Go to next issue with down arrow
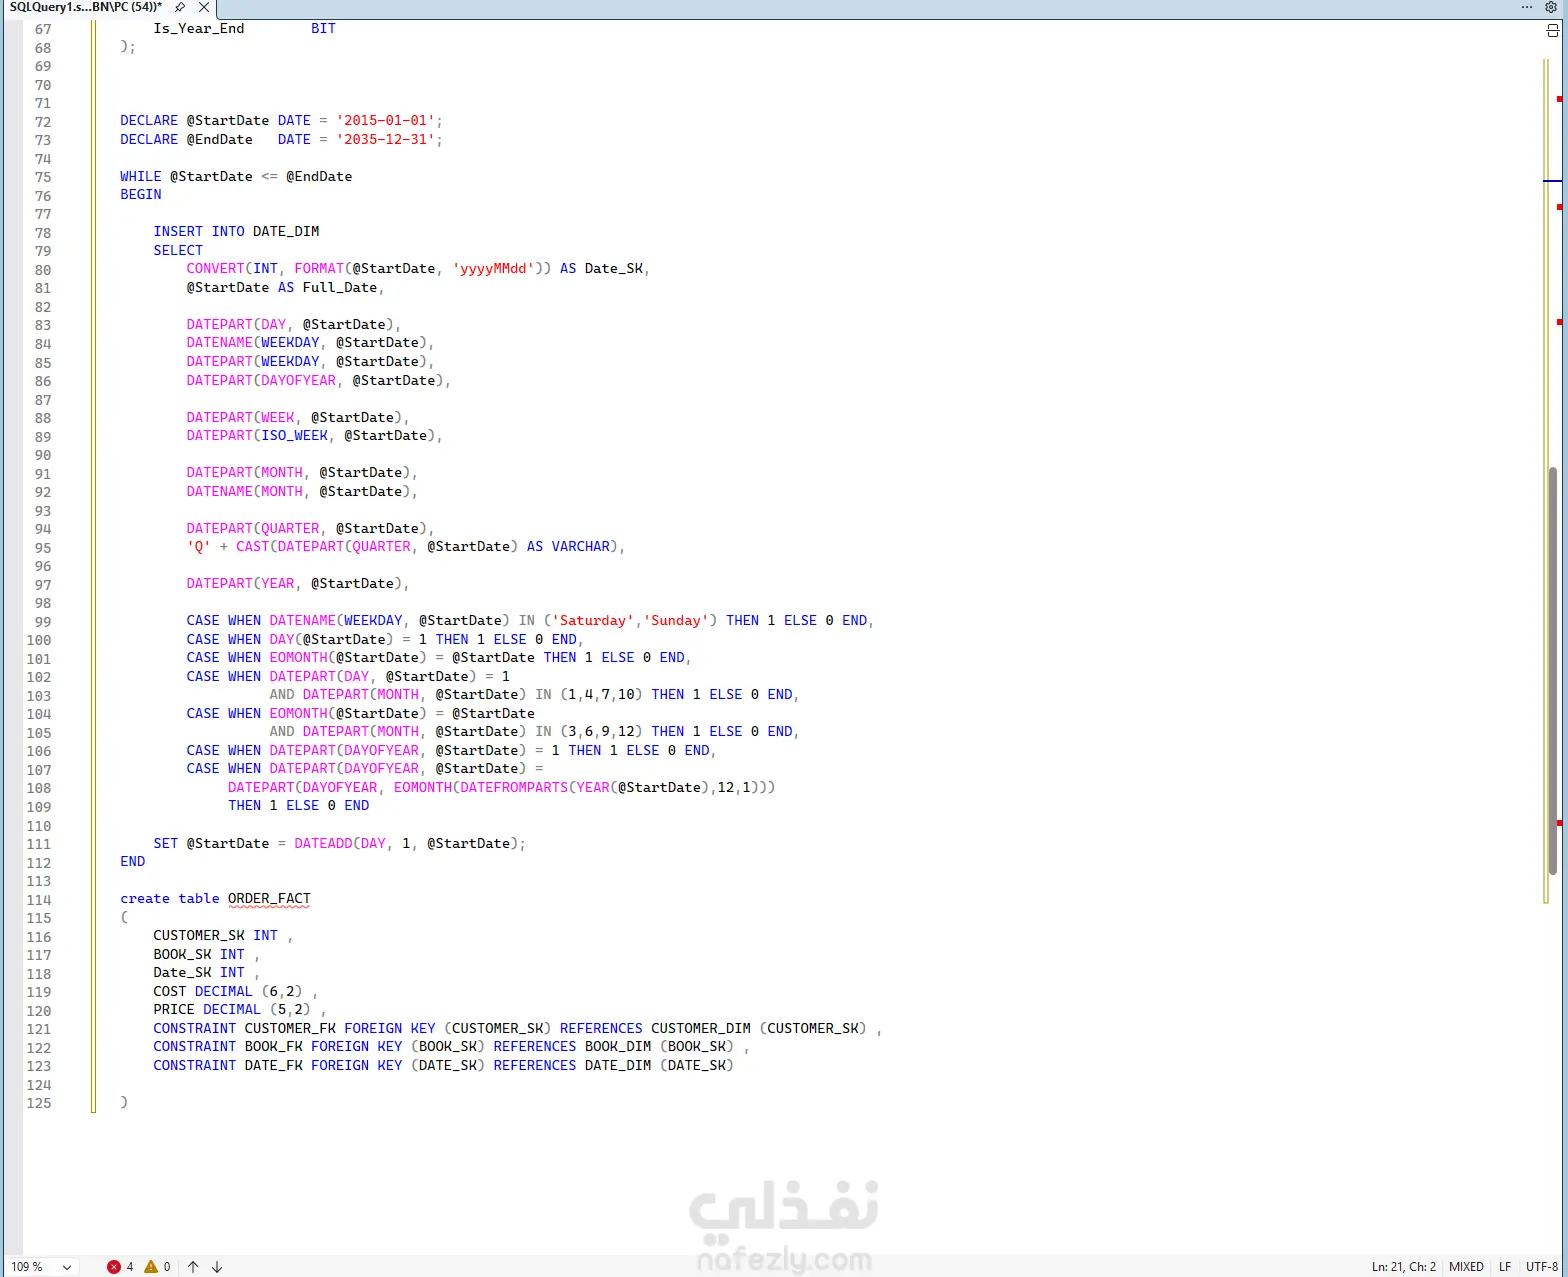Viewport: 1568px width, 1277px height. (217, 1266)
